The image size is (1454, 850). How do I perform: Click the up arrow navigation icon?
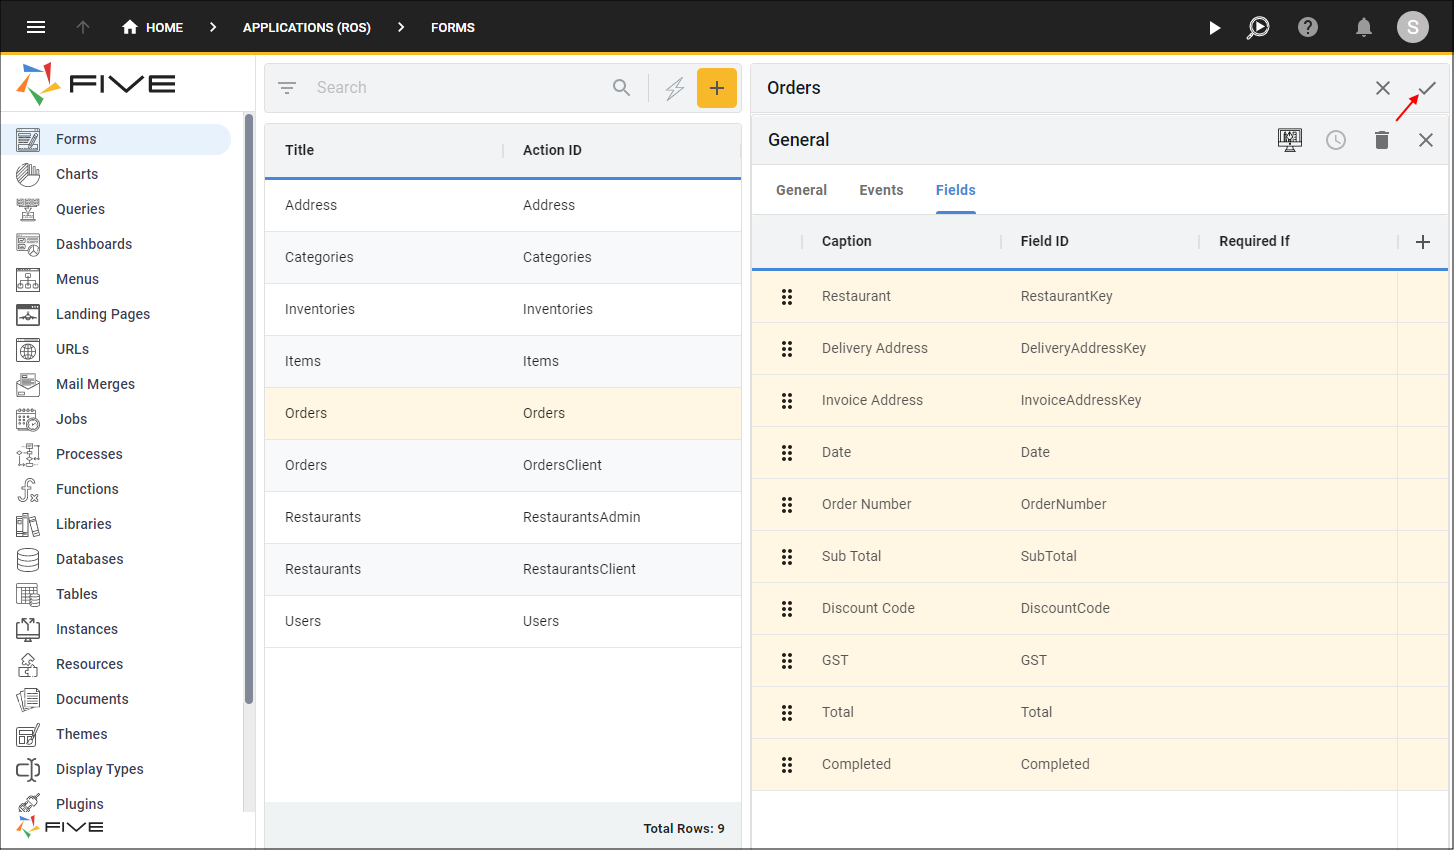tap(83, 27)
